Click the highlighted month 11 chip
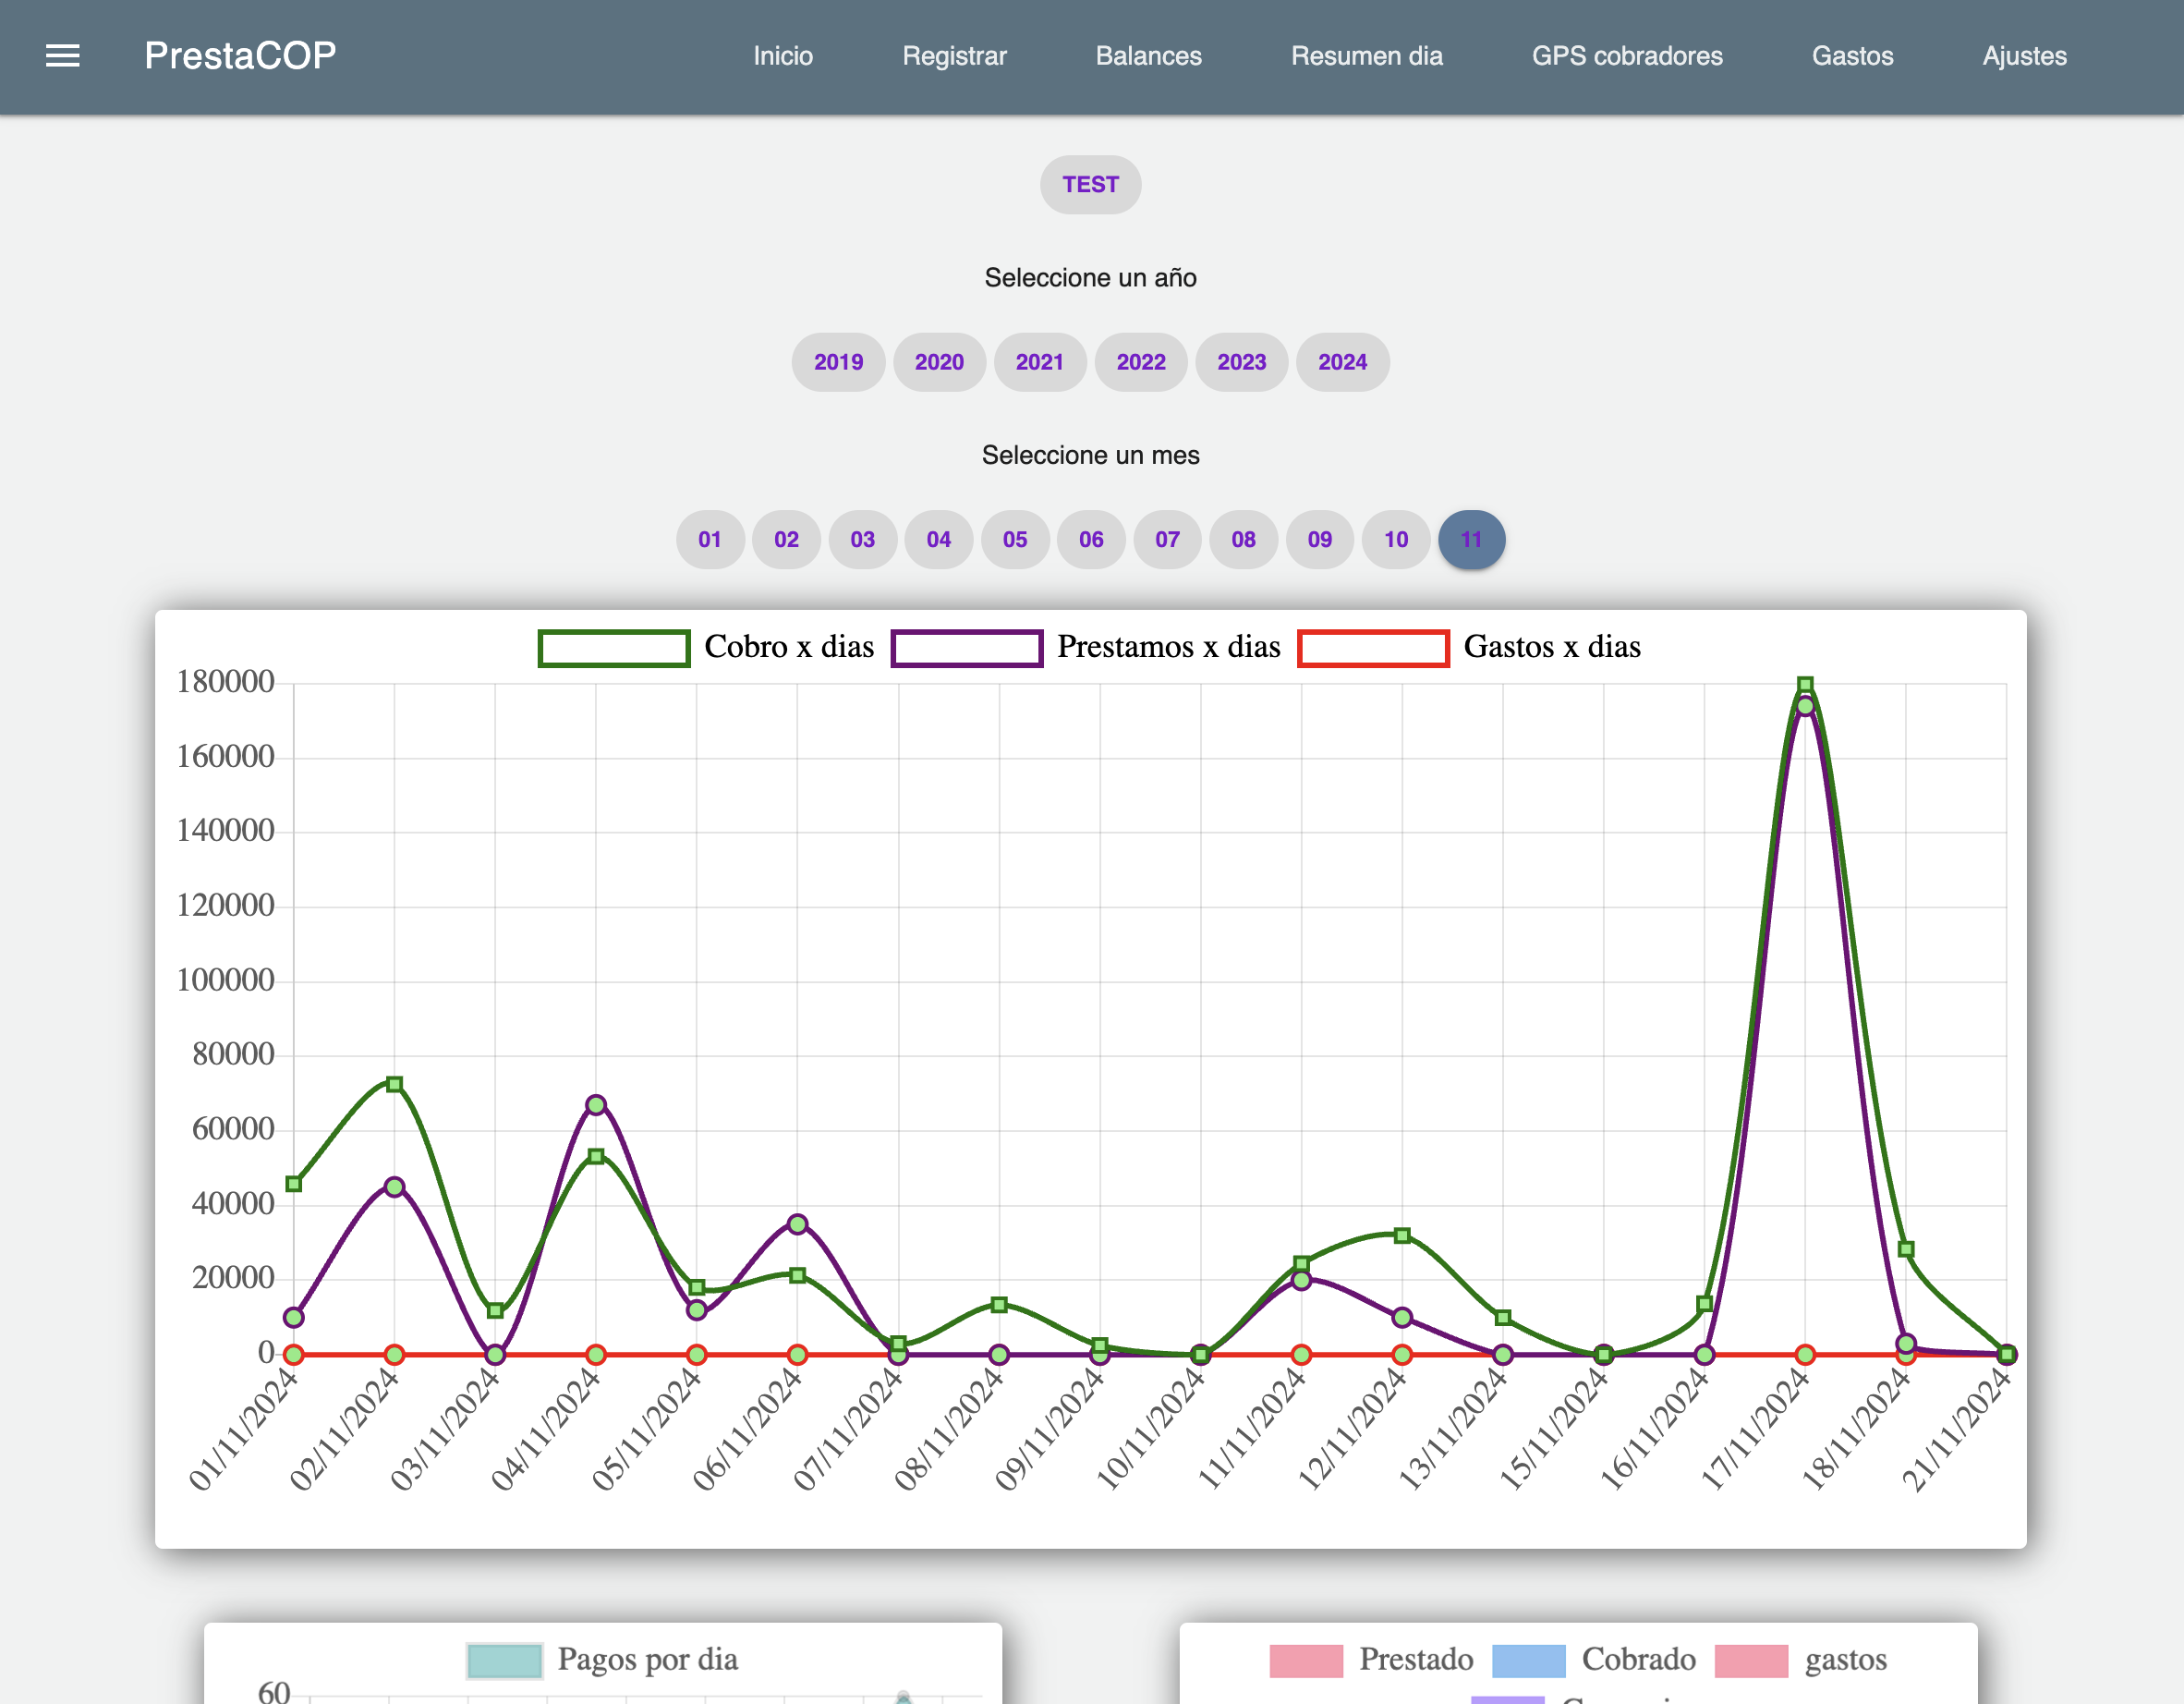Image resolution: width=2184 pixels, height=1704 pixels. pos(1470,539)
